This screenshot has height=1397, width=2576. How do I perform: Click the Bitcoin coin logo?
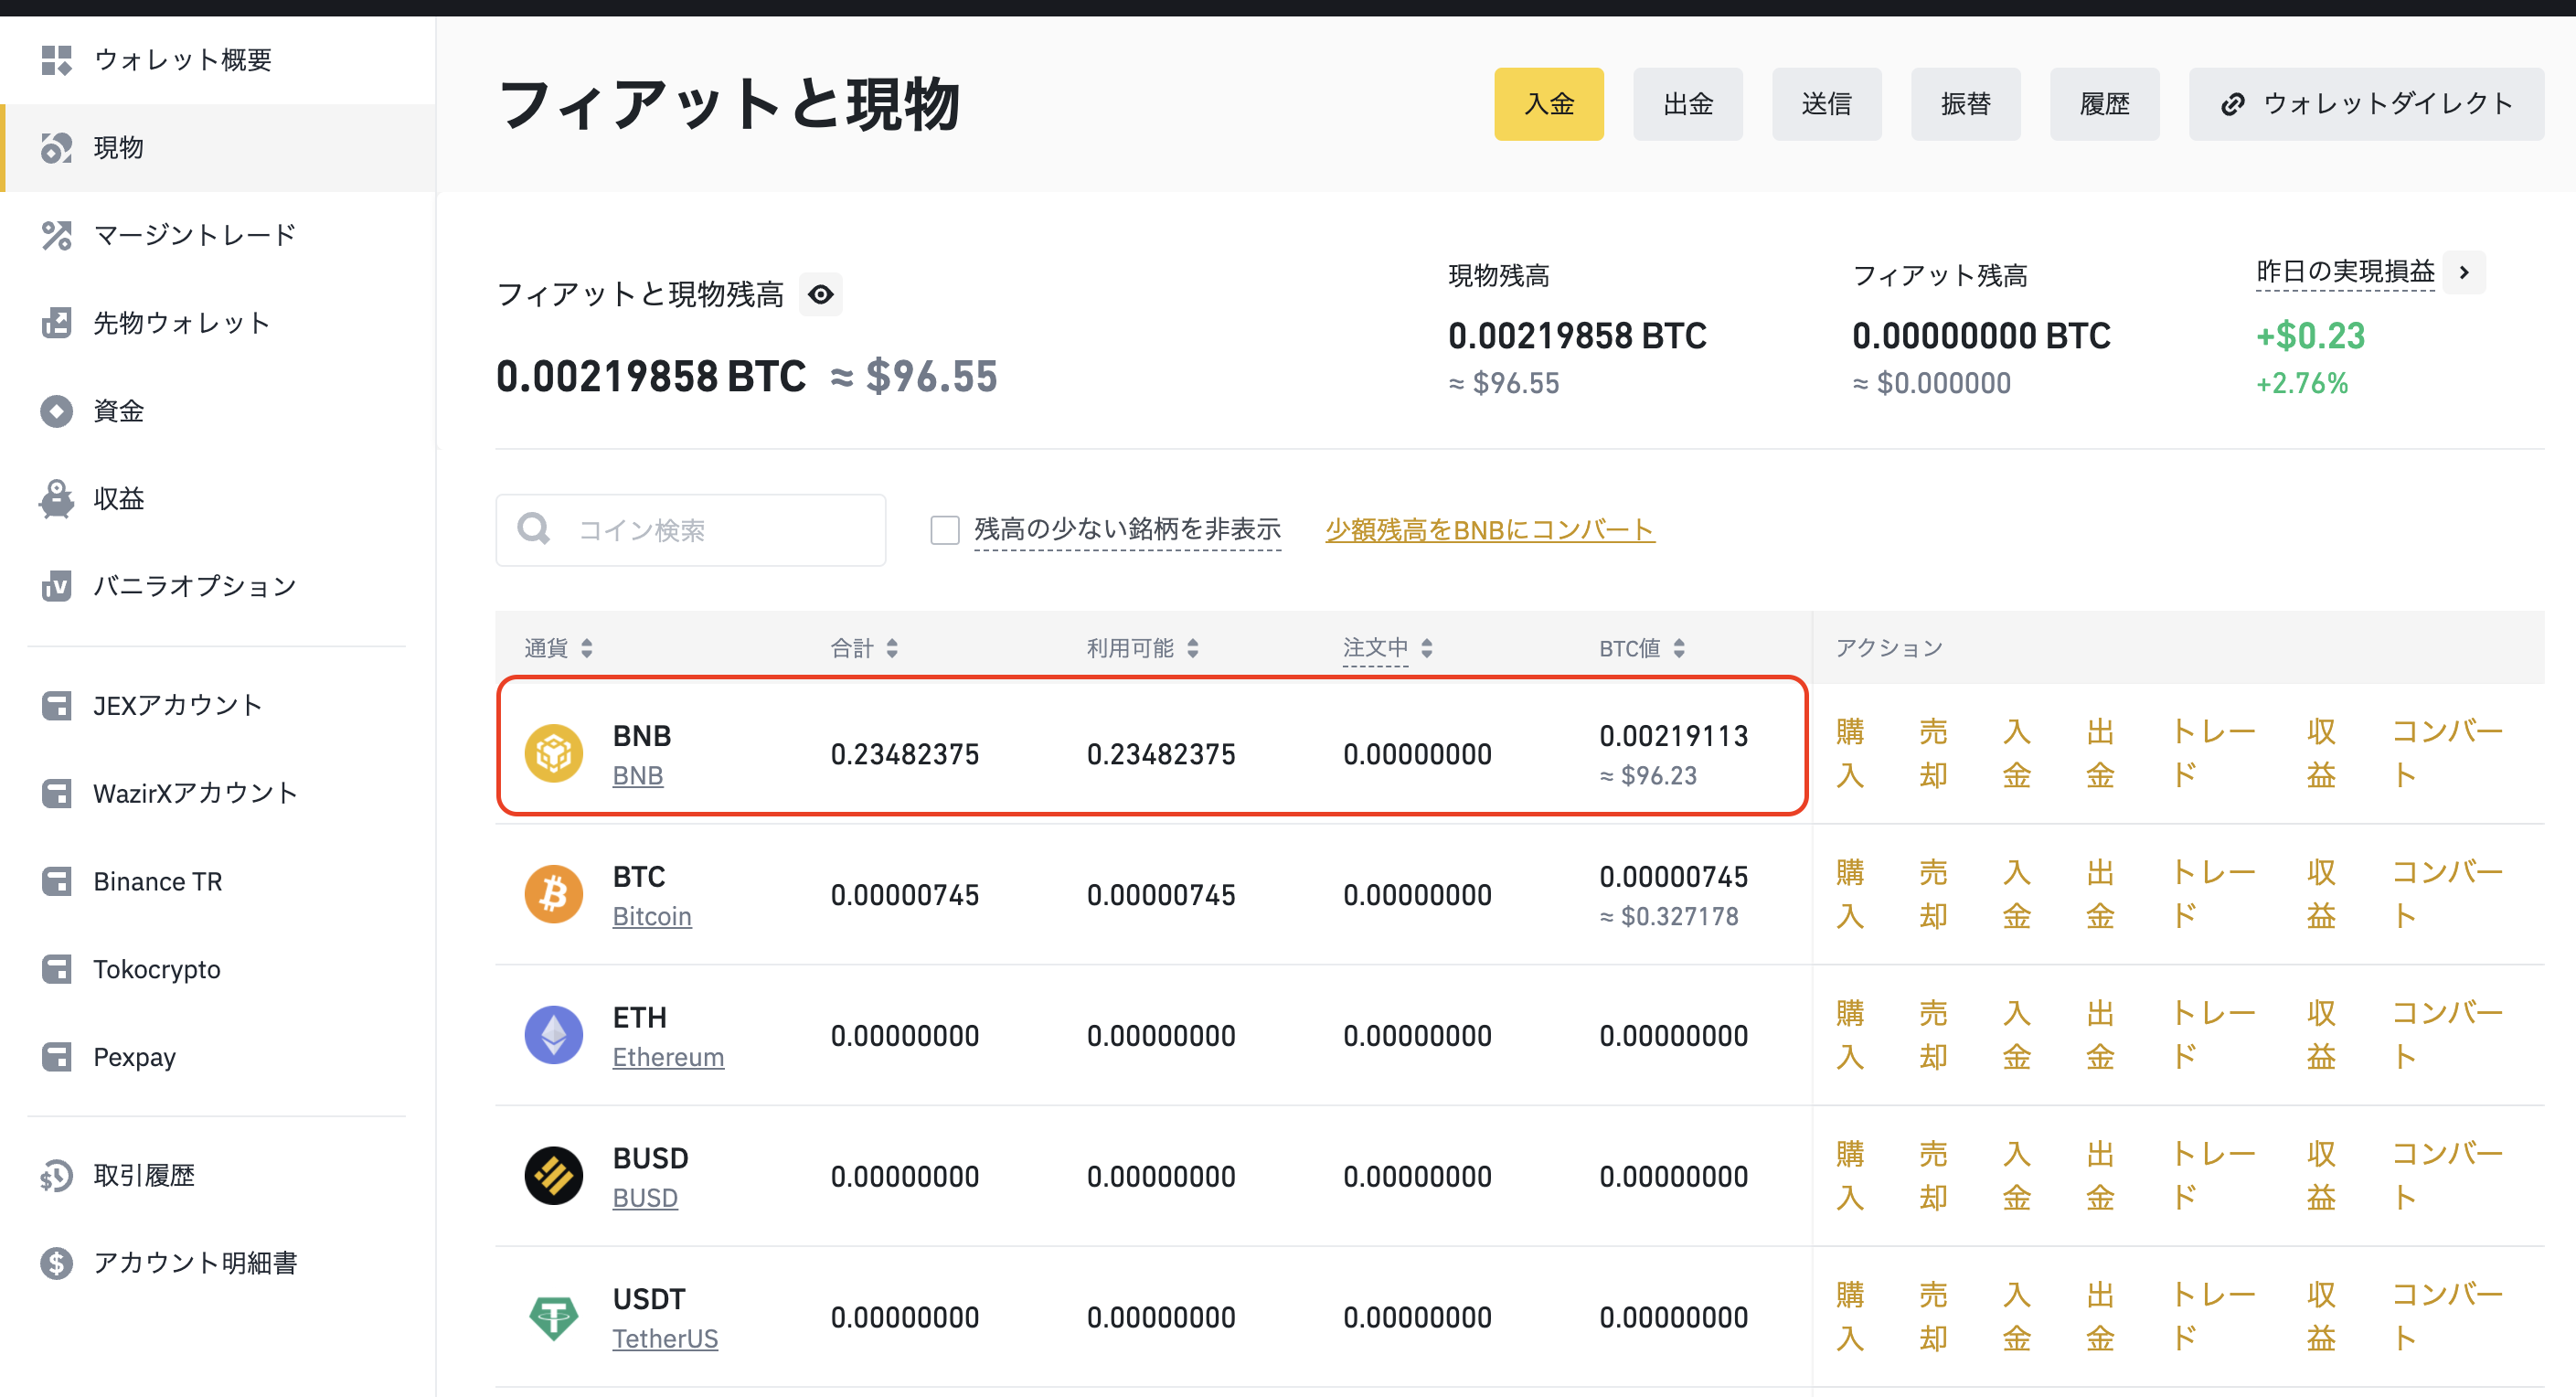(x=554, y=894)
